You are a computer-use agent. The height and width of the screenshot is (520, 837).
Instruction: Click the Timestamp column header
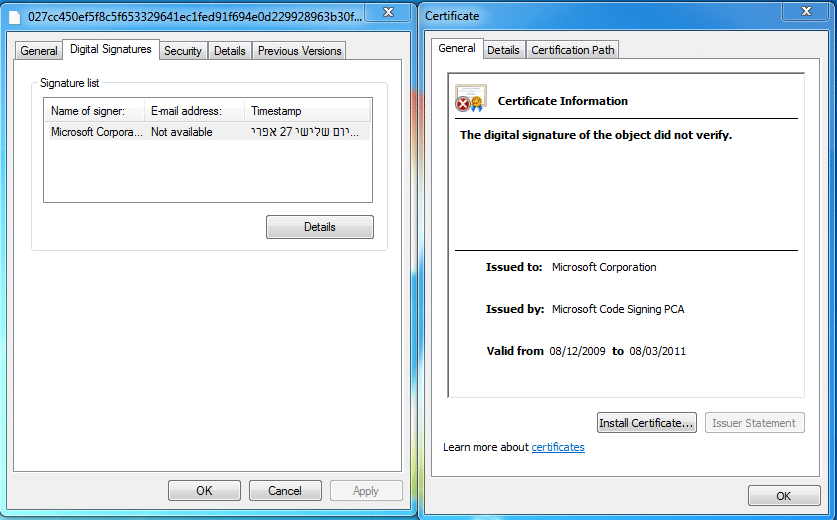click(x=307, y=111)
